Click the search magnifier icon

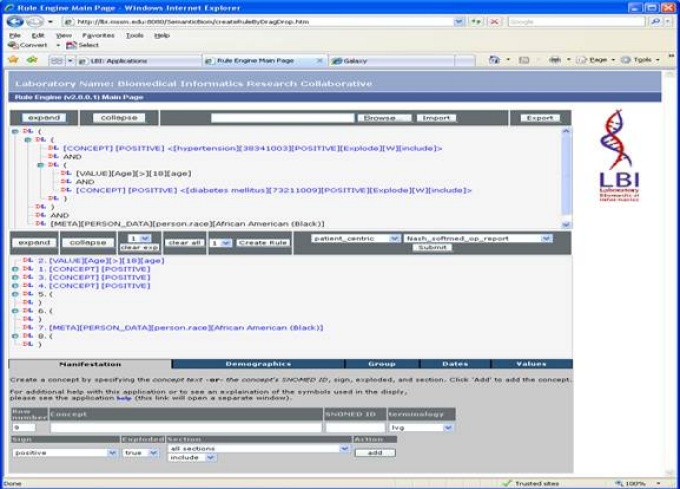[x=654, y=21]
